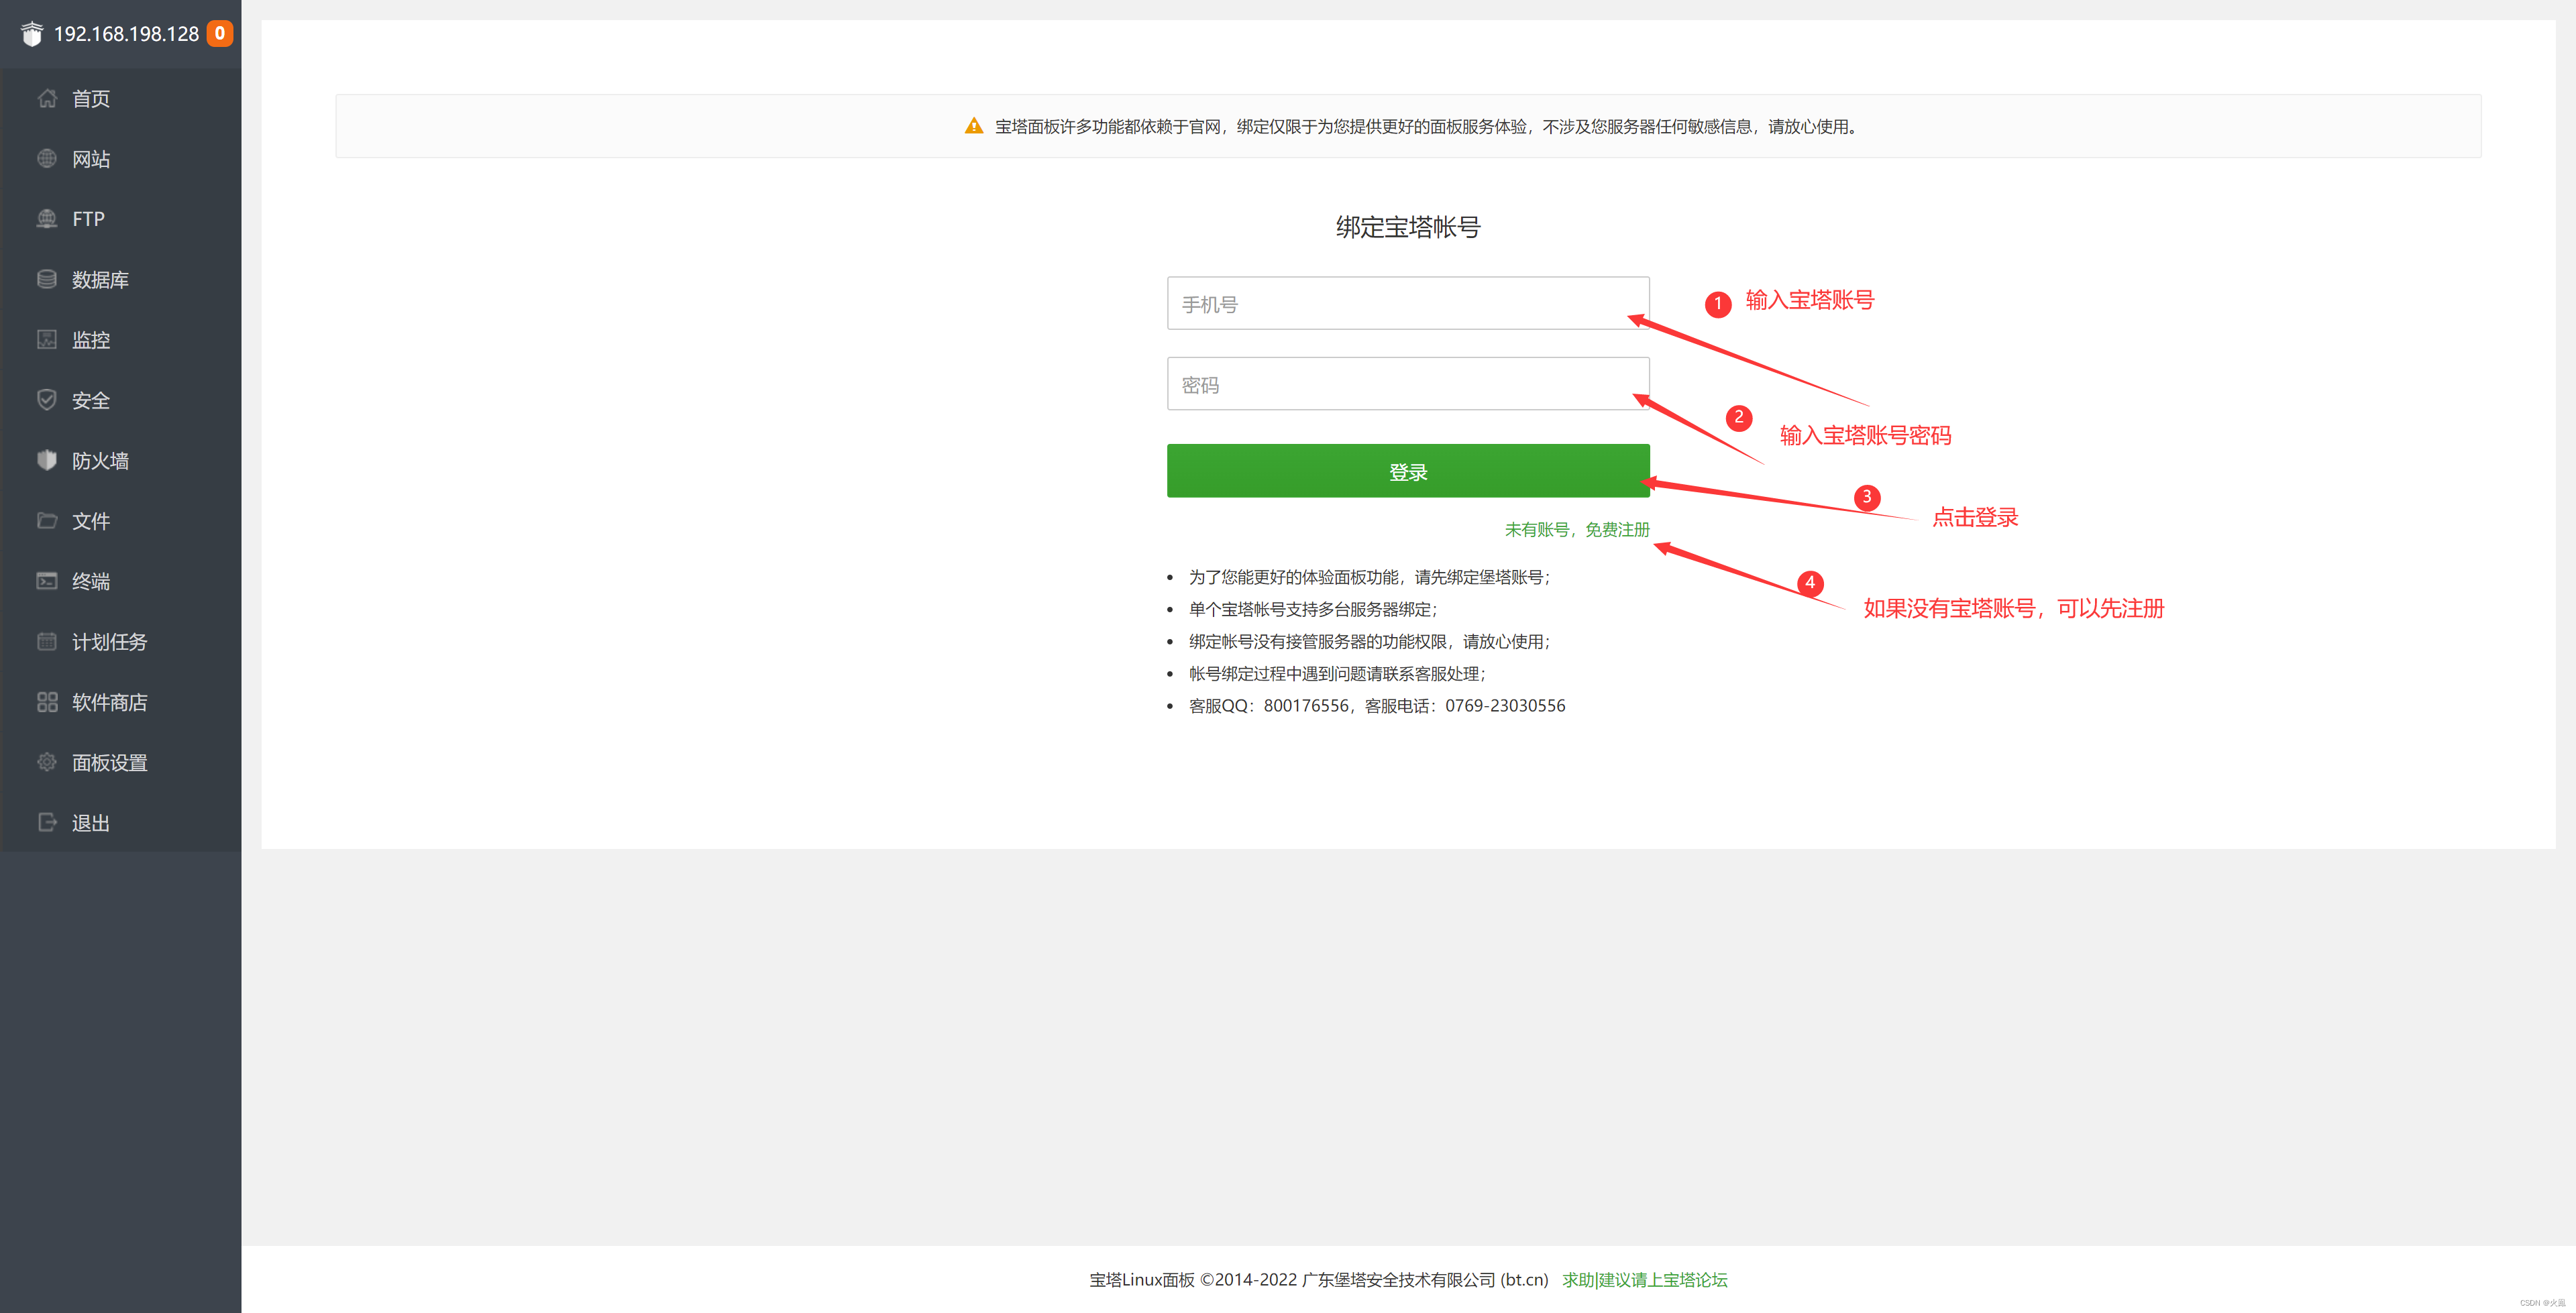Click the folder icon beside 文件

tap(47, 520)
